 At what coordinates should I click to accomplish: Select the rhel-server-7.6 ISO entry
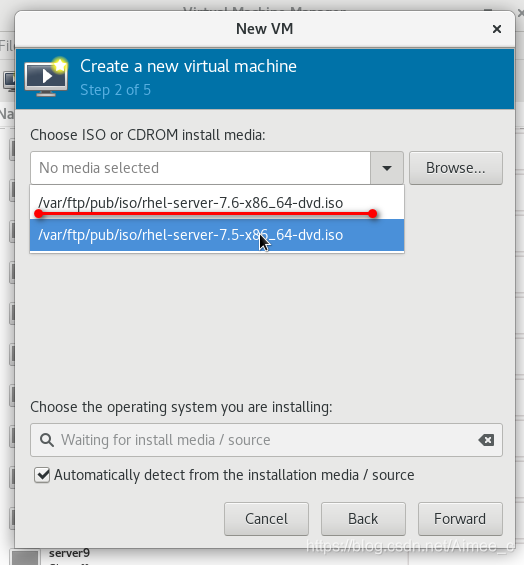pyautogui.click(x=217, y=203)
